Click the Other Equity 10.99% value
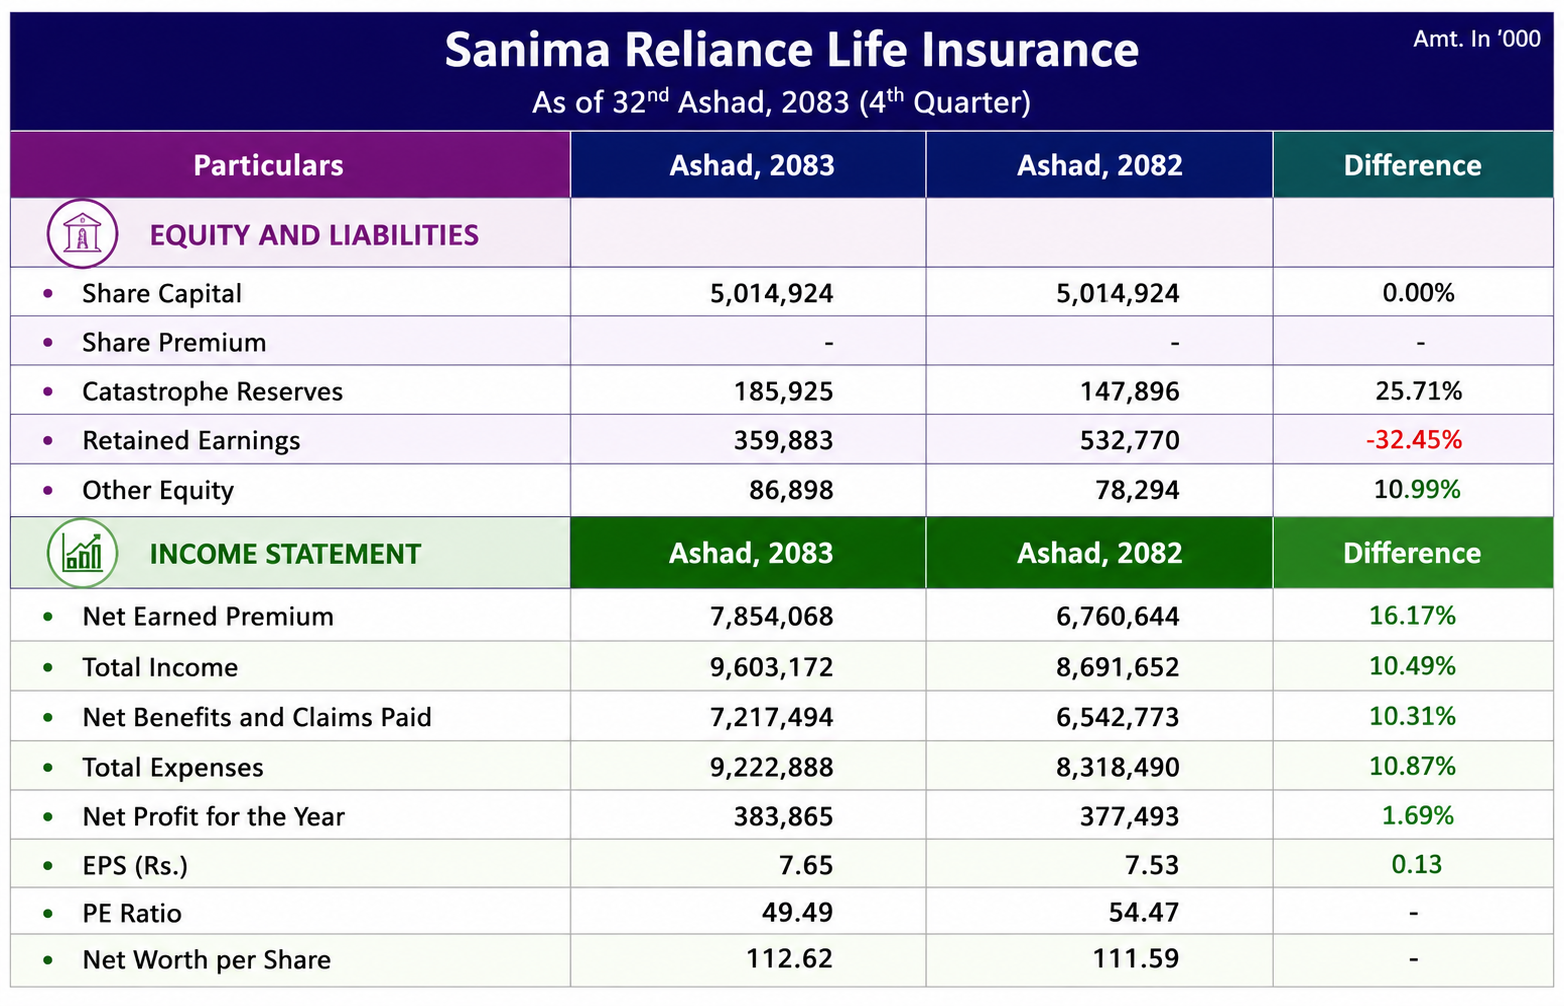Image resolution: width=1564 pixels, height=1006 pixels. click(x=1417, y=489)
